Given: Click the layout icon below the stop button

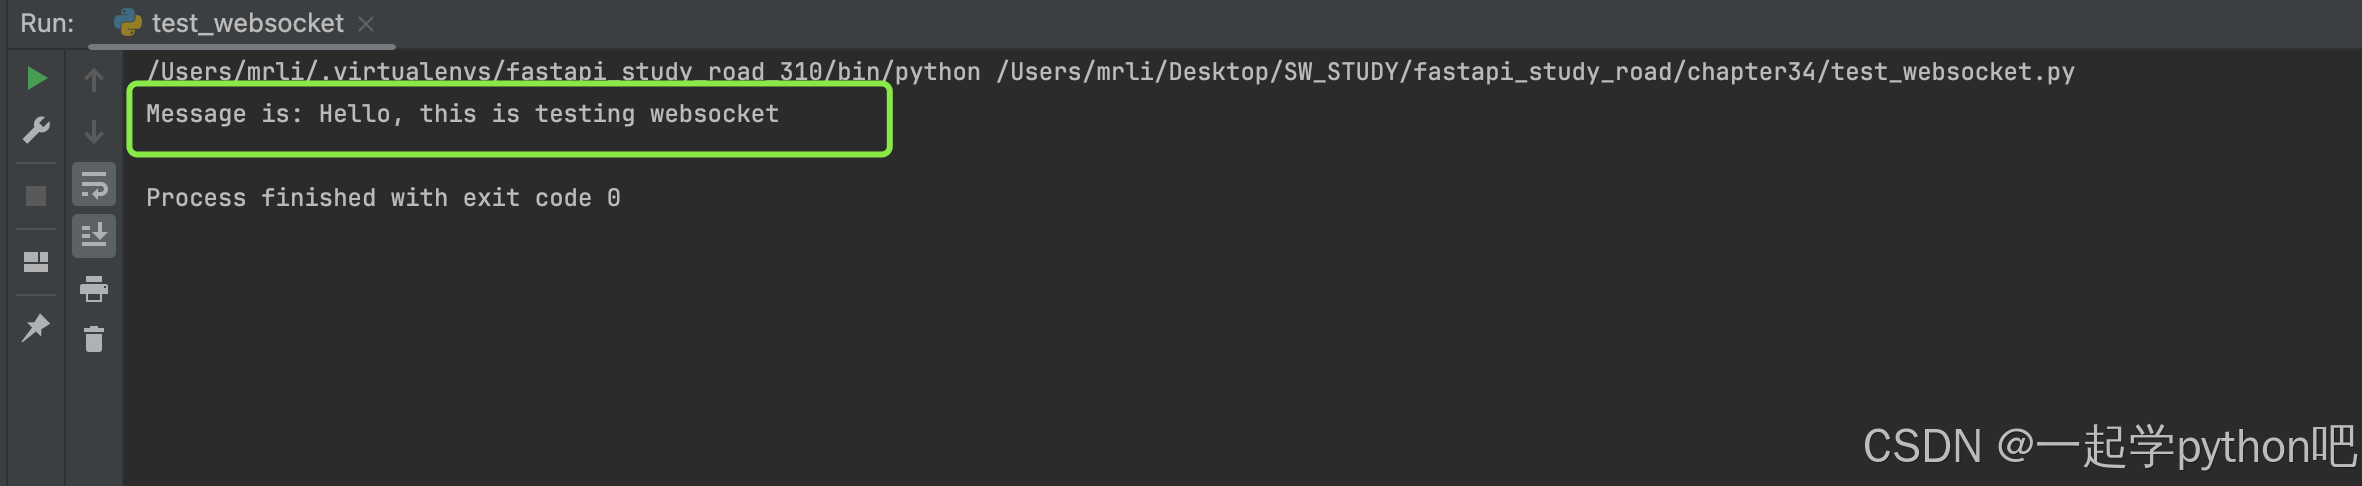Looking at the screenshot, I should 36,262.
